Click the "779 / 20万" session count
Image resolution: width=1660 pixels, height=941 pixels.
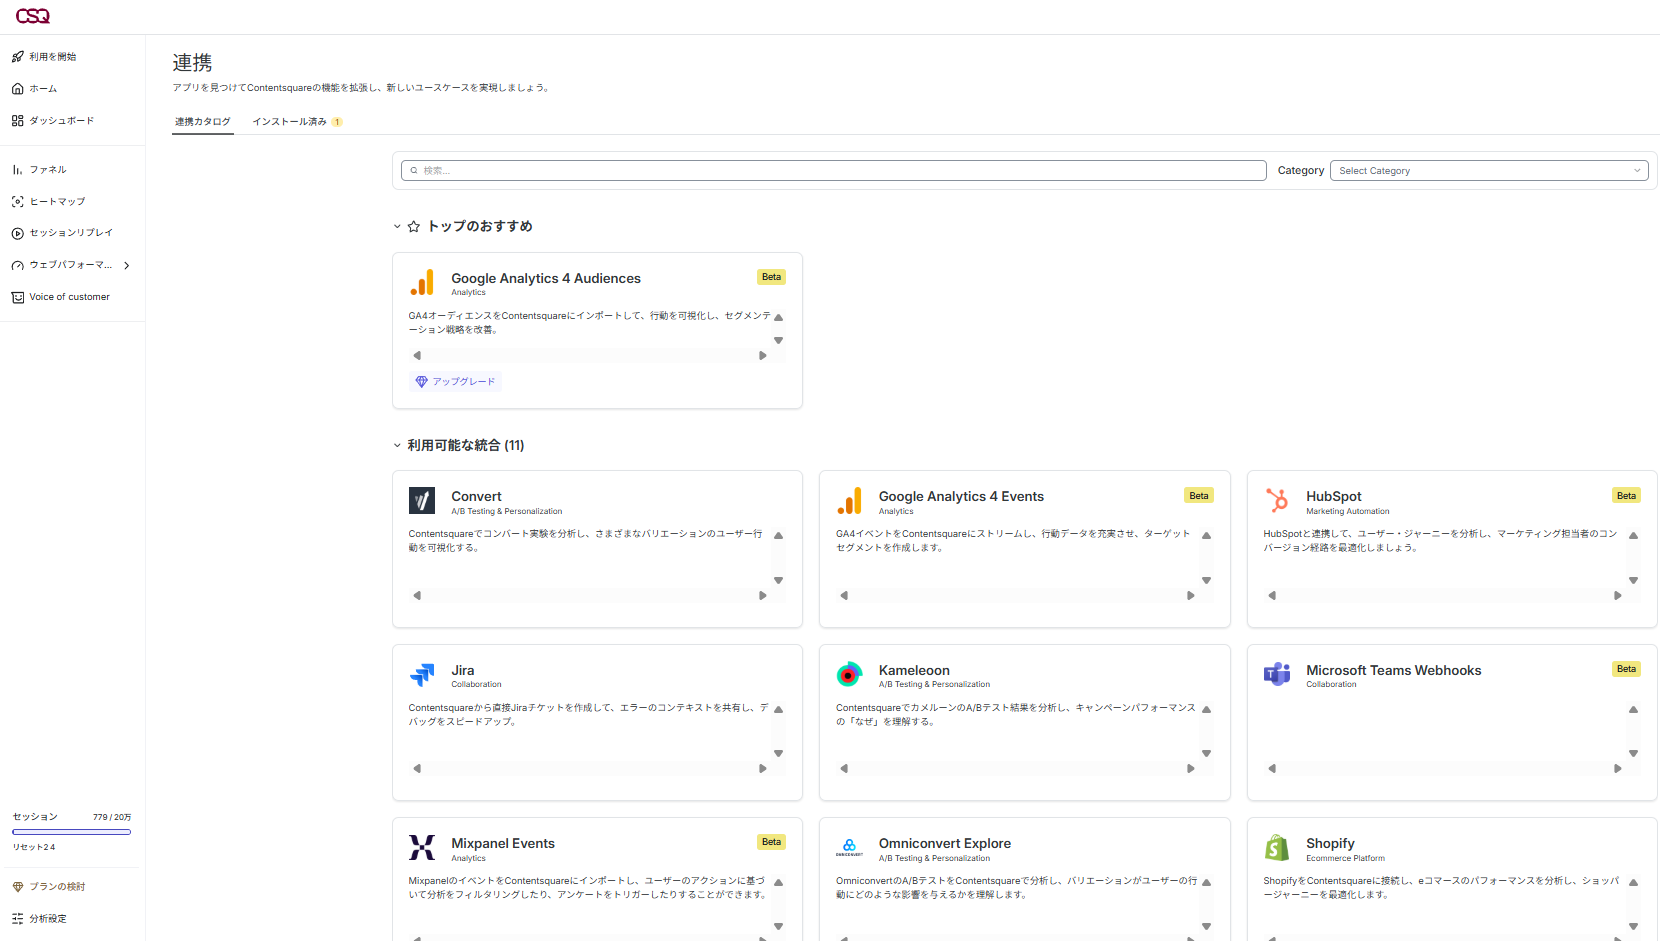click(112, 818)
